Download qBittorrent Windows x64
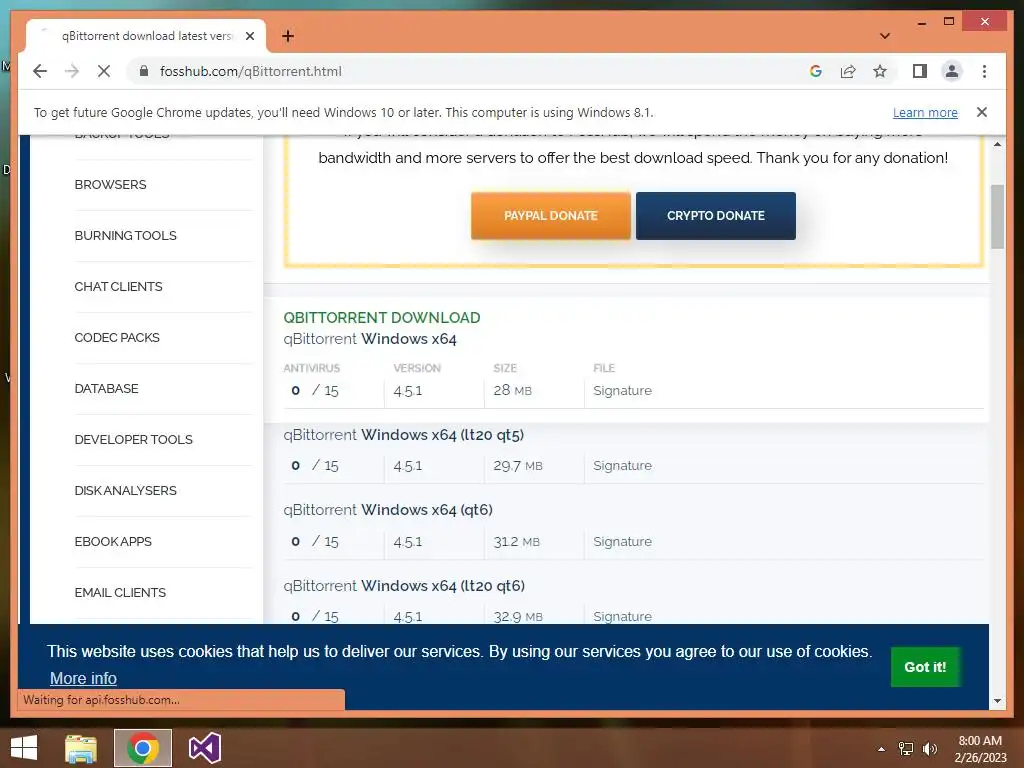Screen dimensions: 1024x768 tap(370, 339)
